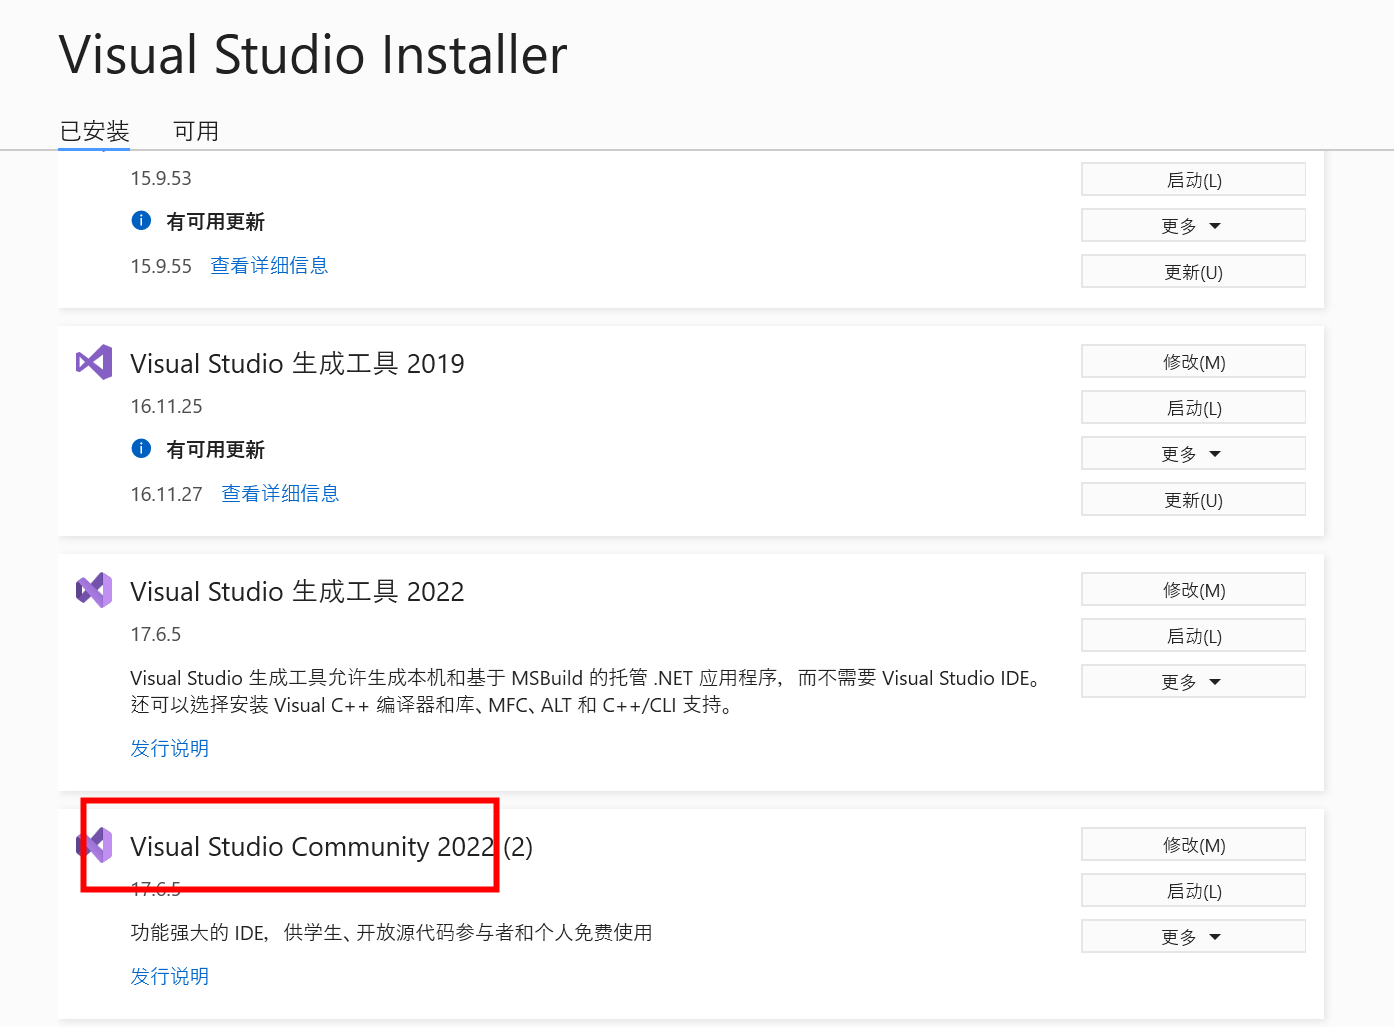
Task: Launch Visual Studio 生成工具 2019
Action: point(1193,408)
